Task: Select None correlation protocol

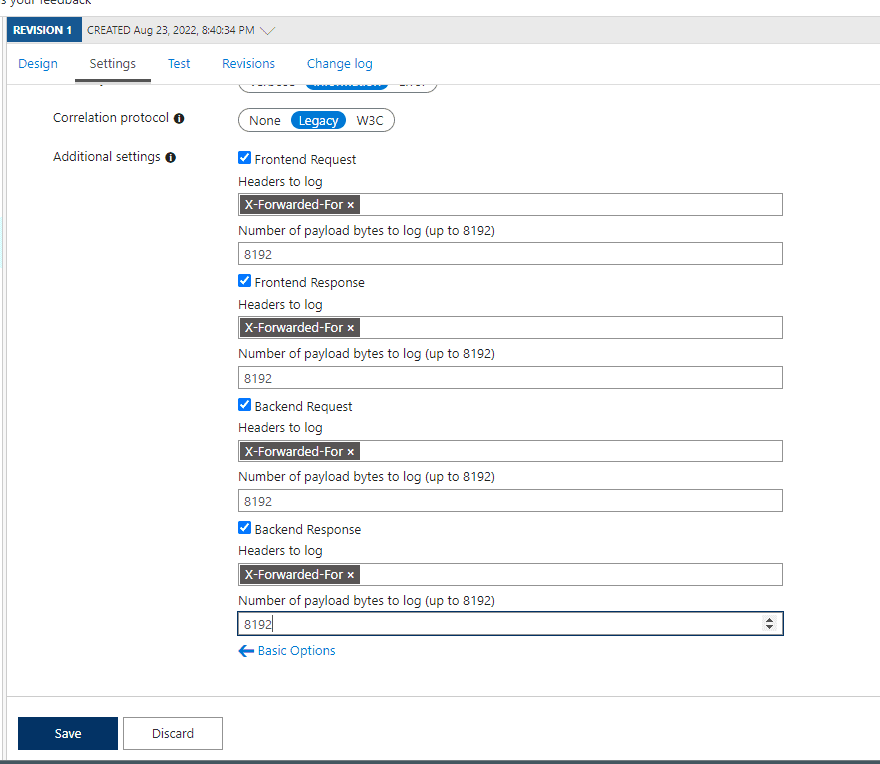Action: coord(265,121)
